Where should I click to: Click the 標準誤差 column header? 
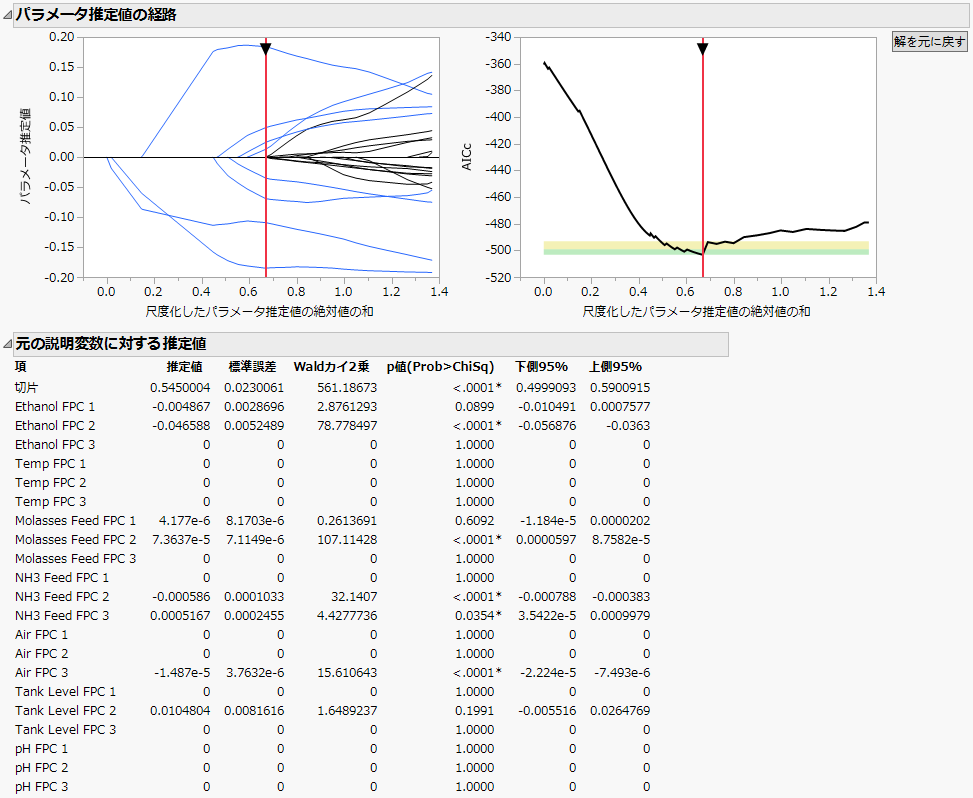[x=251, y=367]
